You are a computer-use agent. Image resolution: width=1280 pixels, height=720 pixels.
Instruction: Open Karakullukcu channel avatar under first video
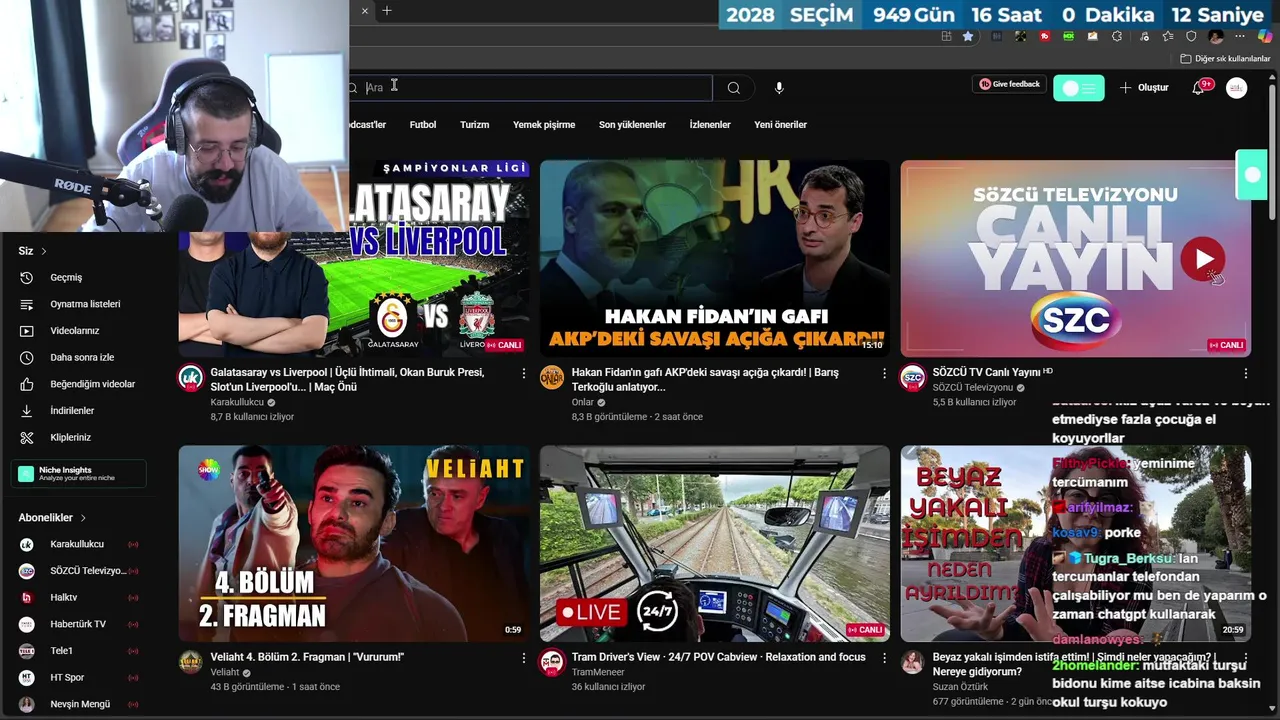[190, 377]
